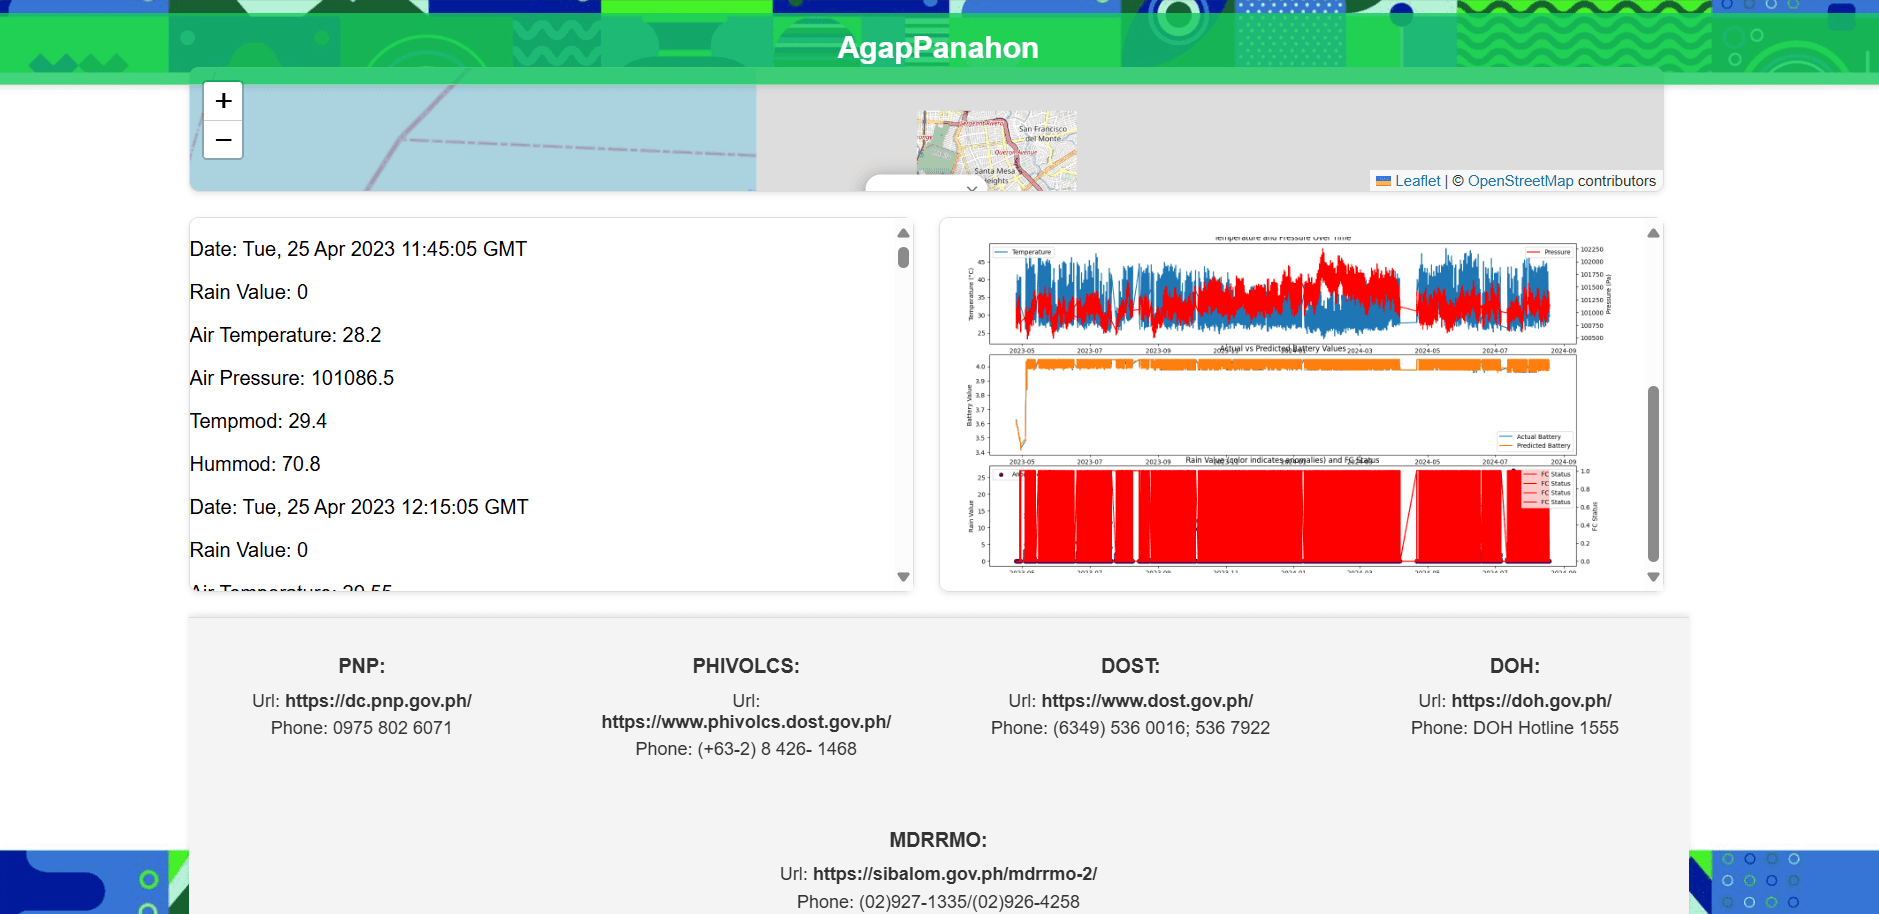This screenshot has height=914, width=1879.
Task: Follow the DOST website link
Action: click(x=1147, y=701)
